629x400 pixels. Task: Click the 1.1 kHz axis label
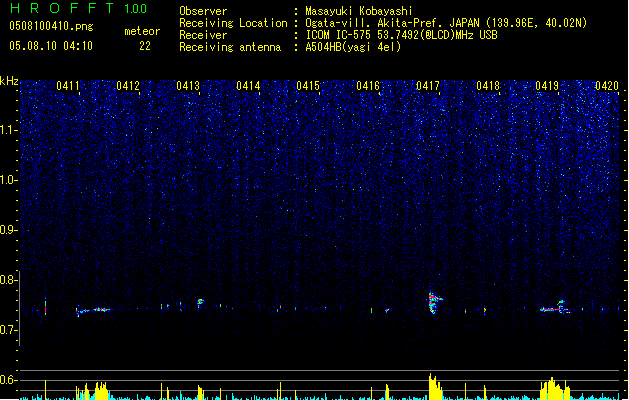(x=8, y=131)
